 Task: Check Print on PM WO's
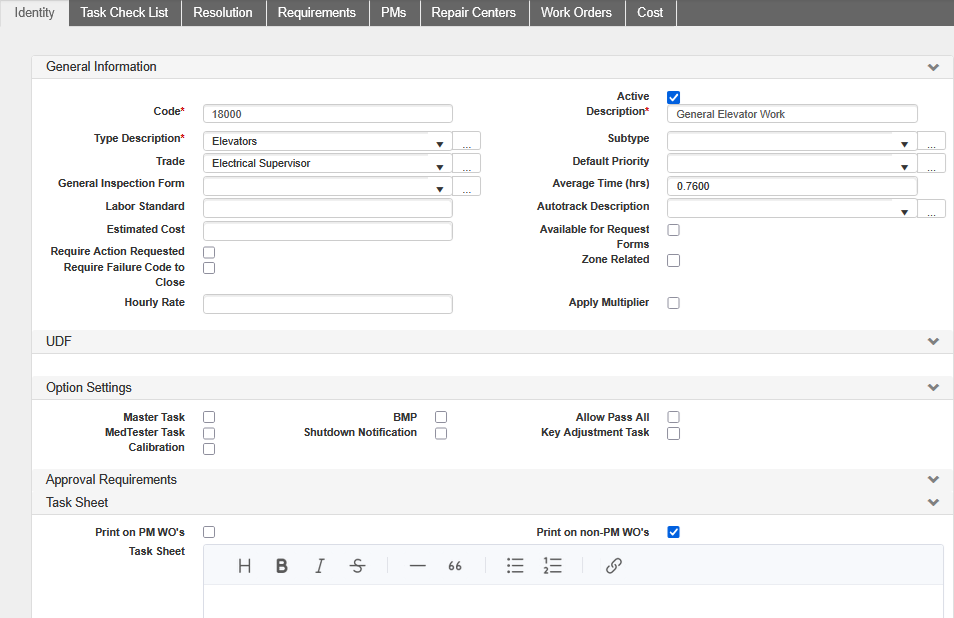tap(209, 532)
